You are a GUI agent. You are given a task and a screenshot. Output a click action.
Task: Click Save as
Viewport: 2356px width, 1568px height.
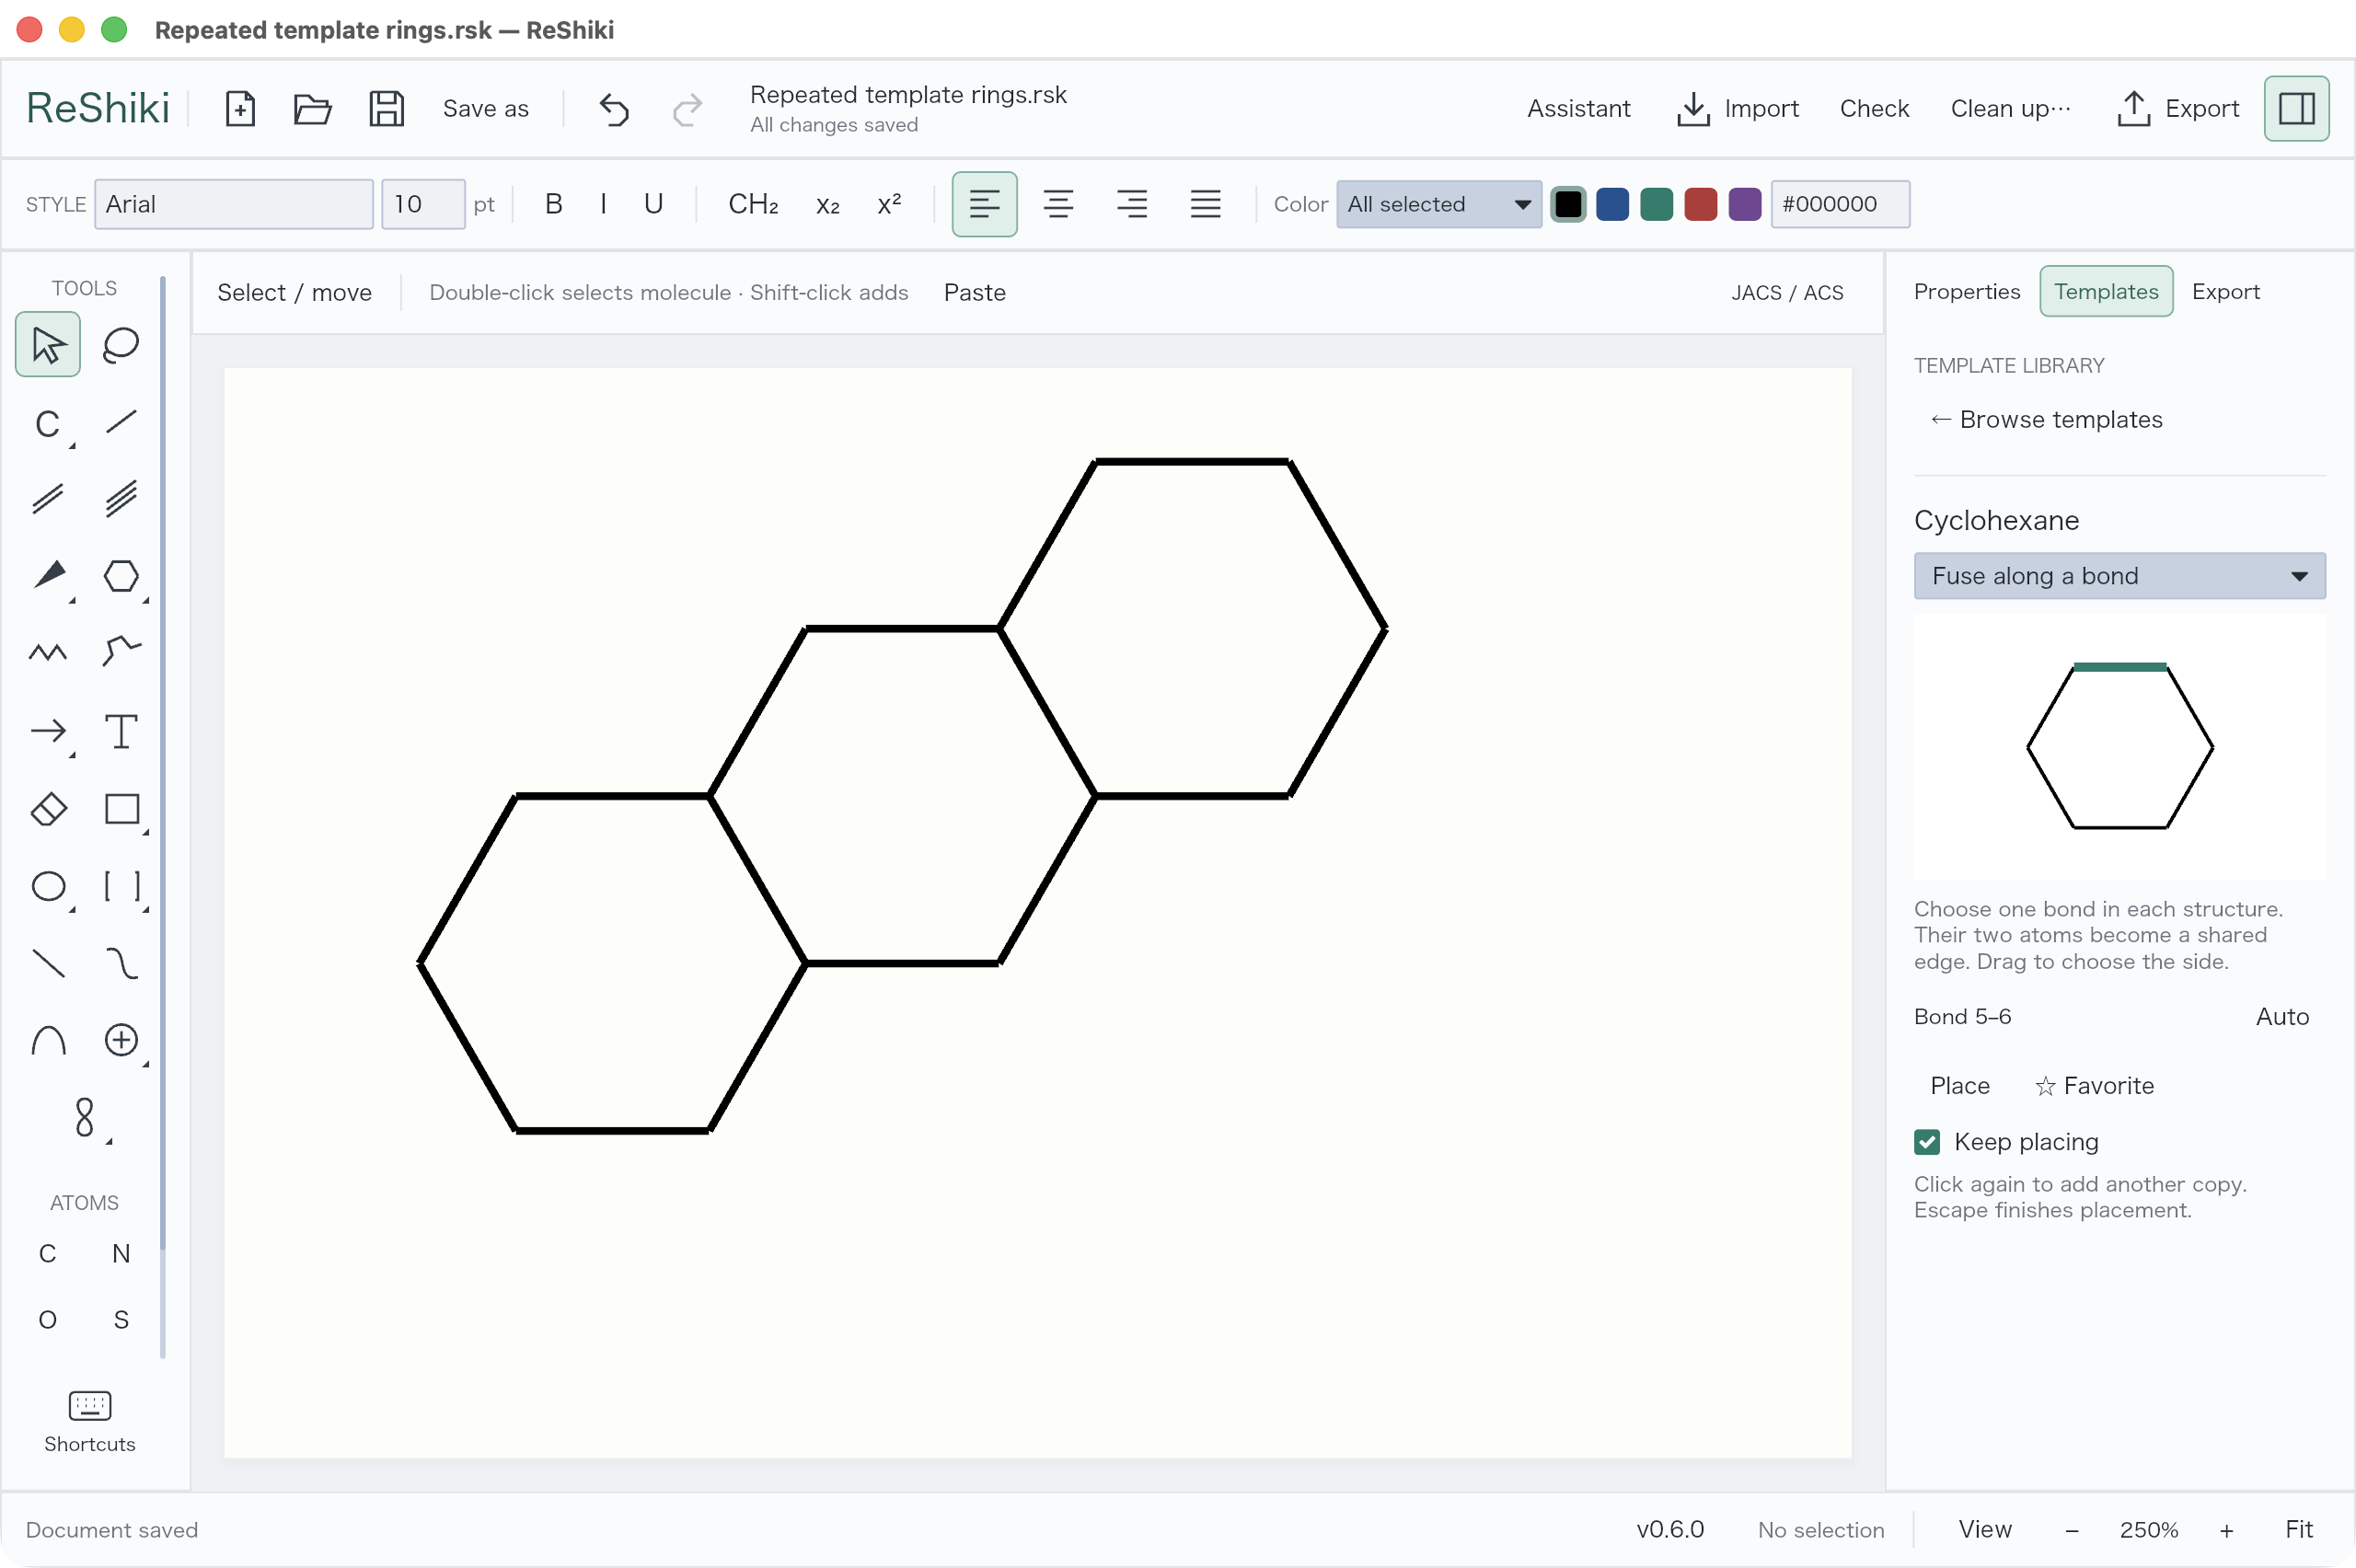[x=485, y=108]
